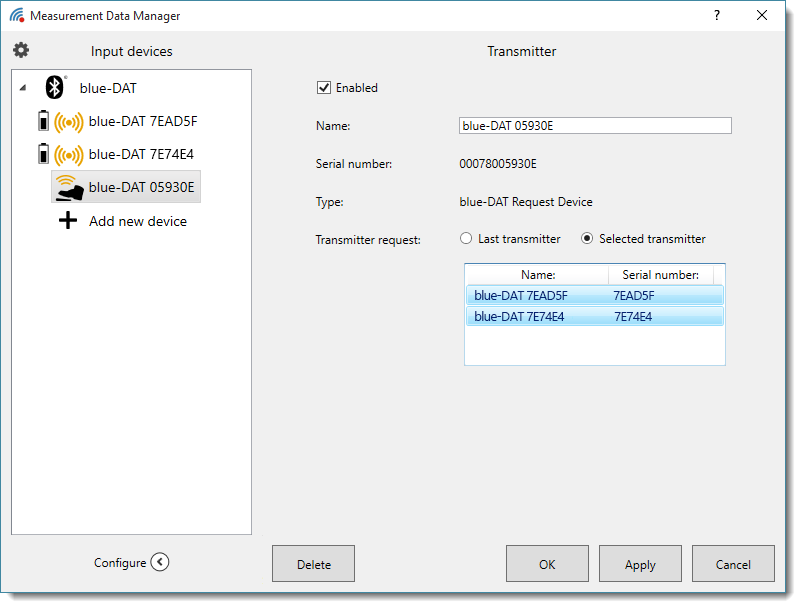The image size is (801, 608).
Task: Select the Last transmitter radio option
Action: pos(466,239)
